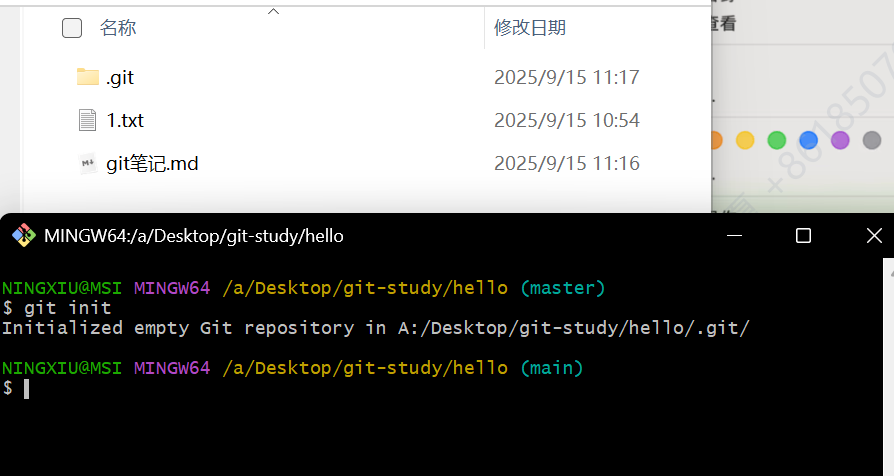Viewport: 894px width, 476px height.
Task: Click the .git folder icon
Action: click(x=88, y=77)
